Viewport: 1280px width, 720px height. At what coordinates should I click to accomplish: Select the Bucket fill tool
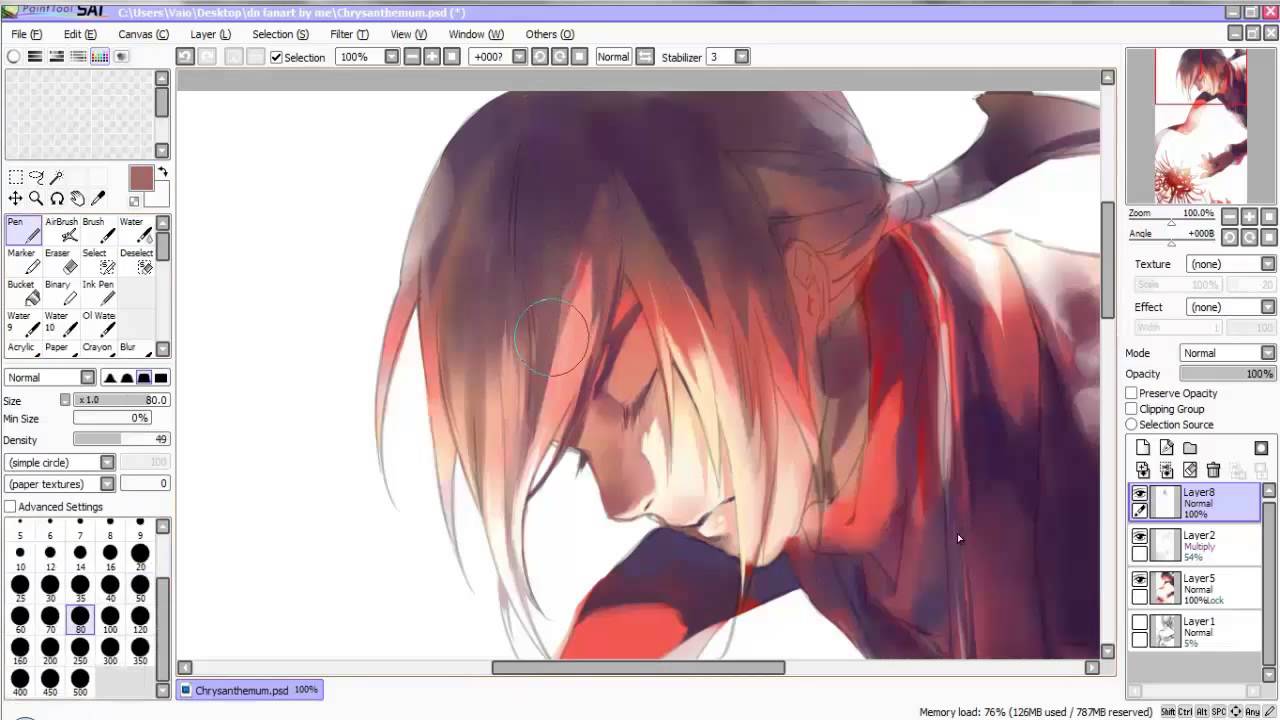pos(23,293)
